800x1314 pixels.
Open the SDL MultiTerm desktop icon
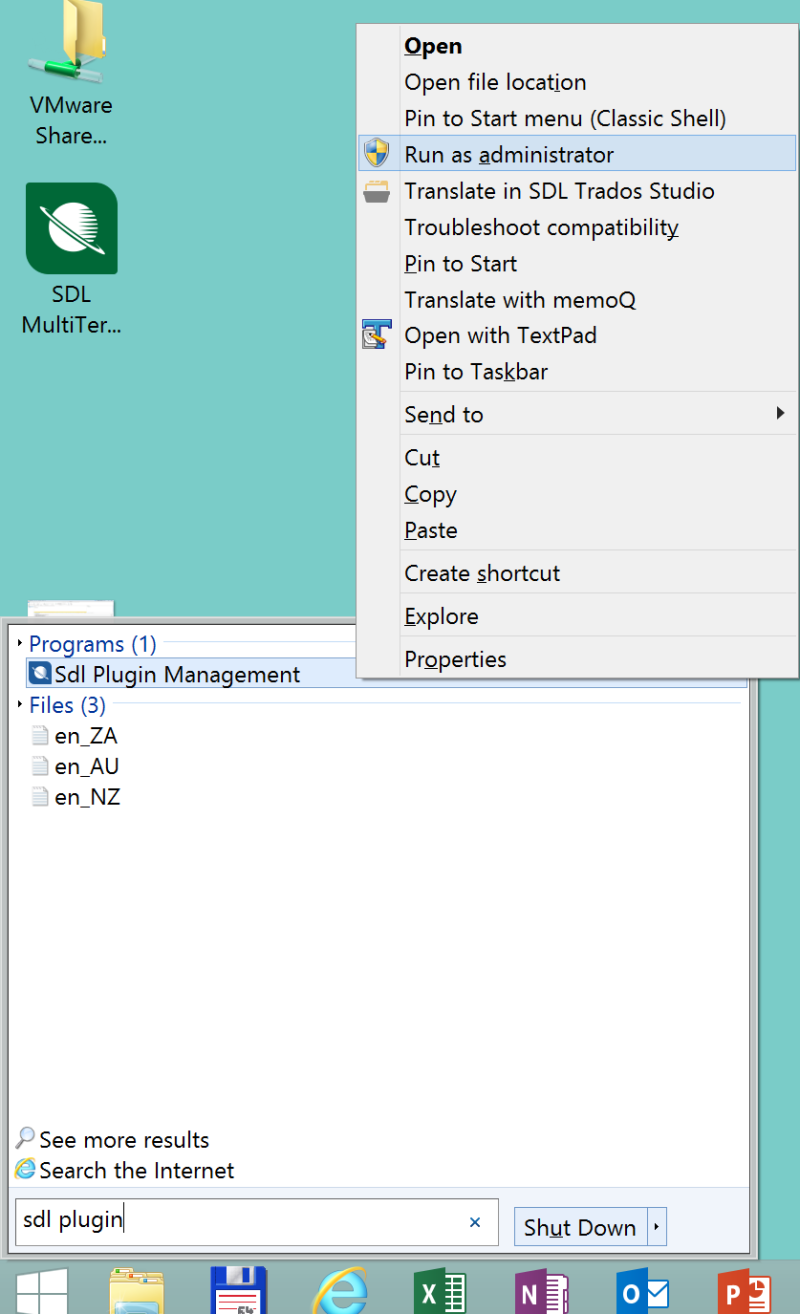(x=71, y=260)
